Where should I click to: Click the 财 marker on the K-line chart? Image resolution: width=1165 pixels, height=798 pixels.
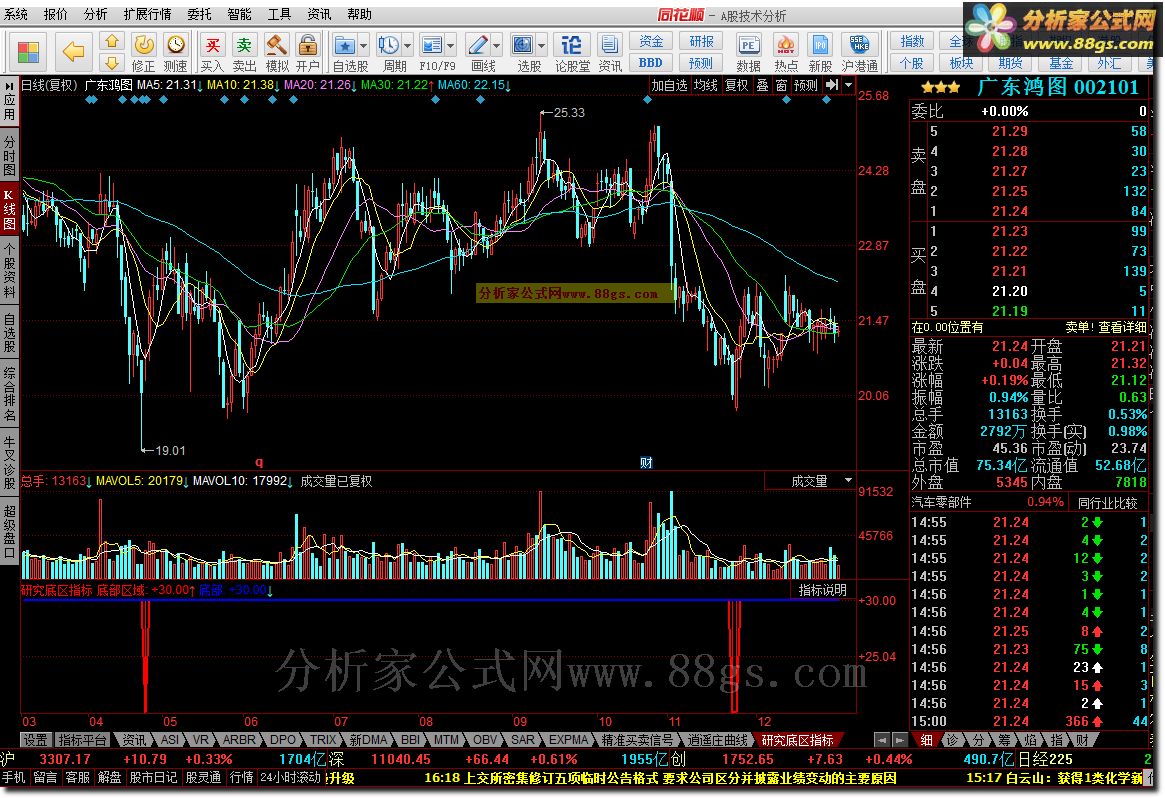click(646, 463)
